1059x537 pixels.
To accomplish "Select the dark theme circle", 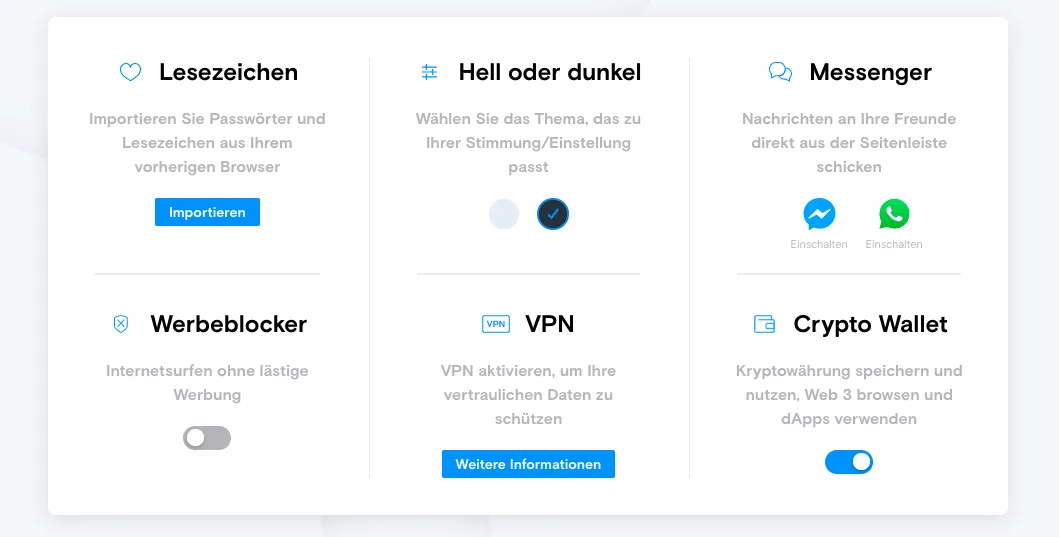I will click(552, 214).
